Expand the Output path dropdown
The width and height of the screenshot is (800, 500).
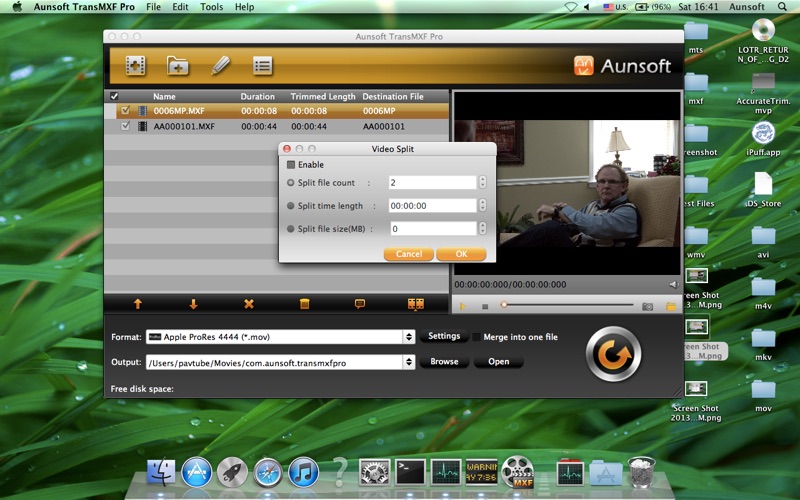[409, 362]
